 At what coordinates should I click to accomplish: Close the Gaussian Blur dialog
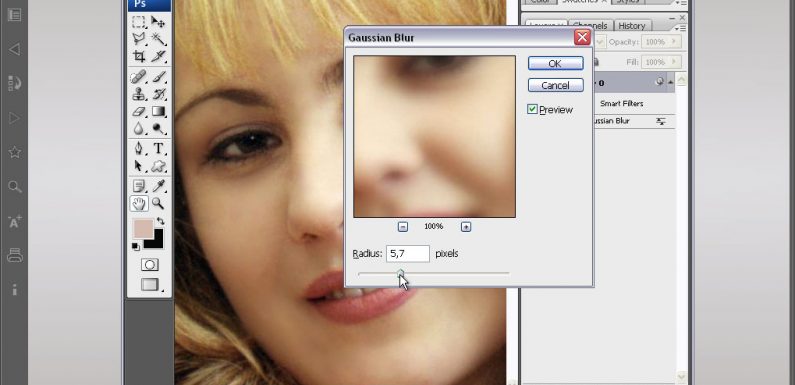coord(582,37)
